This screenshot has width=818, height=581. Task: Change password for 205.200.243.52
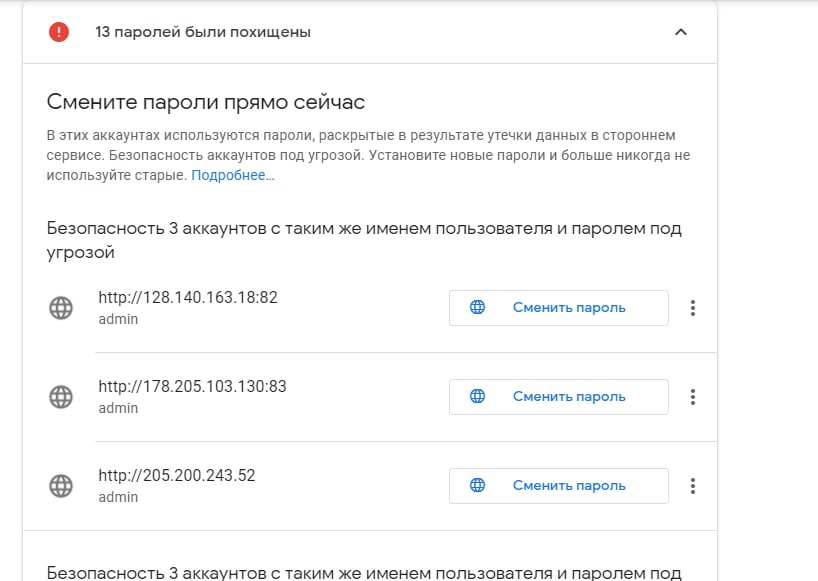pos(559,486)
